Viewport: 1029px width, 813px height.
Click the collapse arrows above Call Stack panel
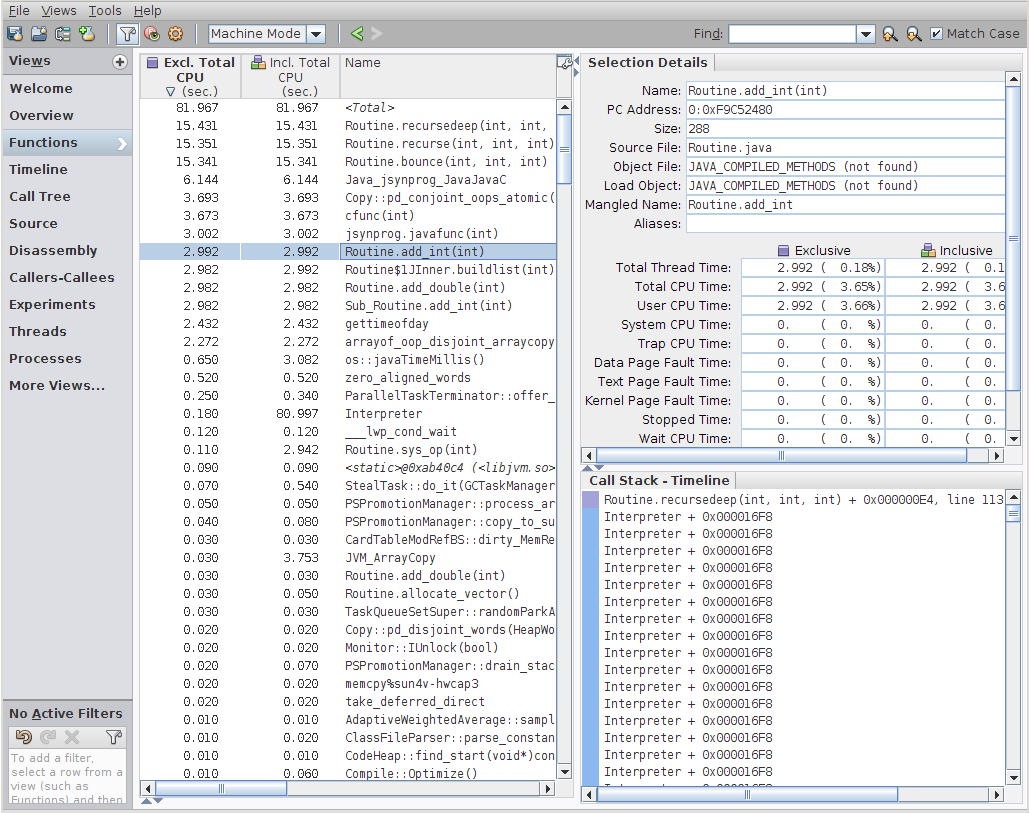coord(593,468)
